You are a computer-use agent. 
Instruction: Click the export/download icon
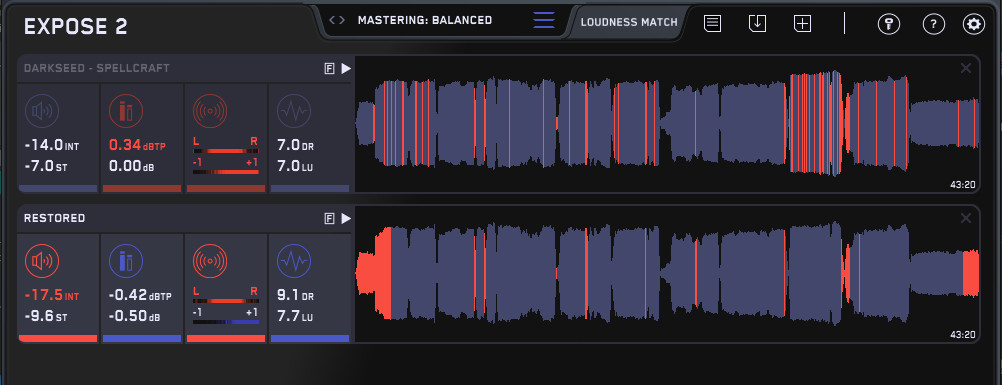(757, 24)
